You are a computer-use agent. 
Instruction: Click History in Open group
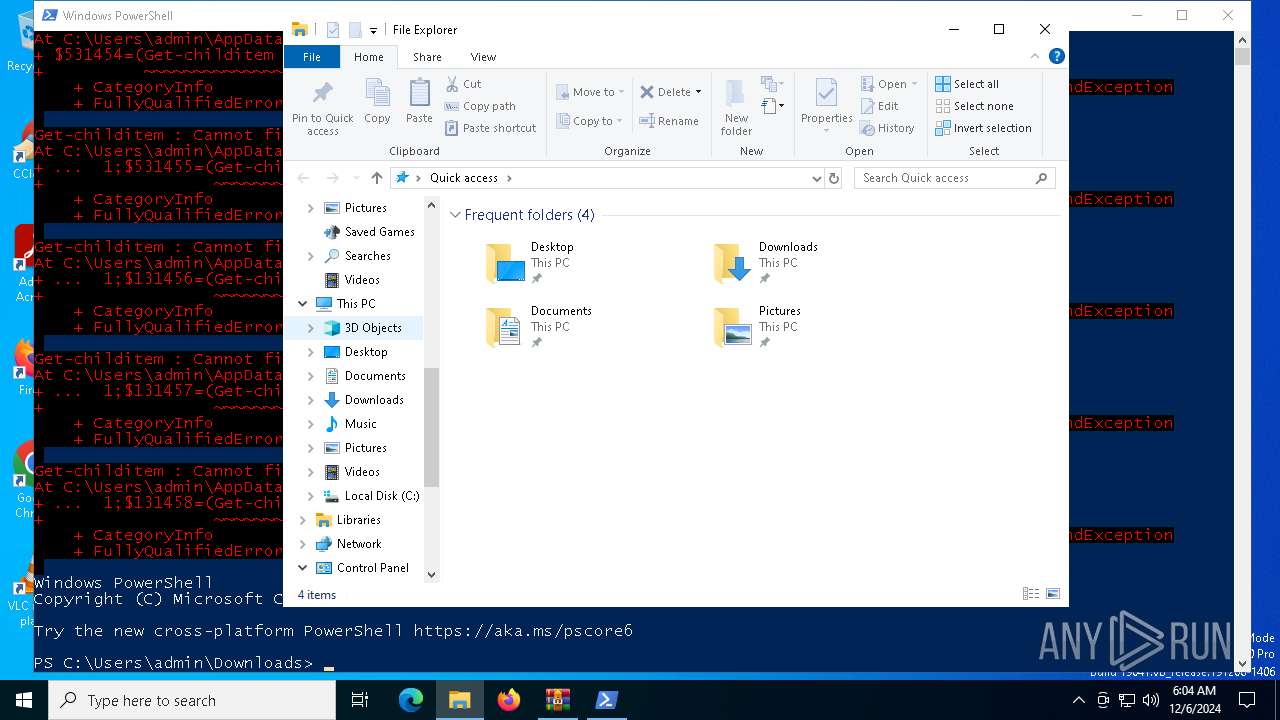[888, 128]
